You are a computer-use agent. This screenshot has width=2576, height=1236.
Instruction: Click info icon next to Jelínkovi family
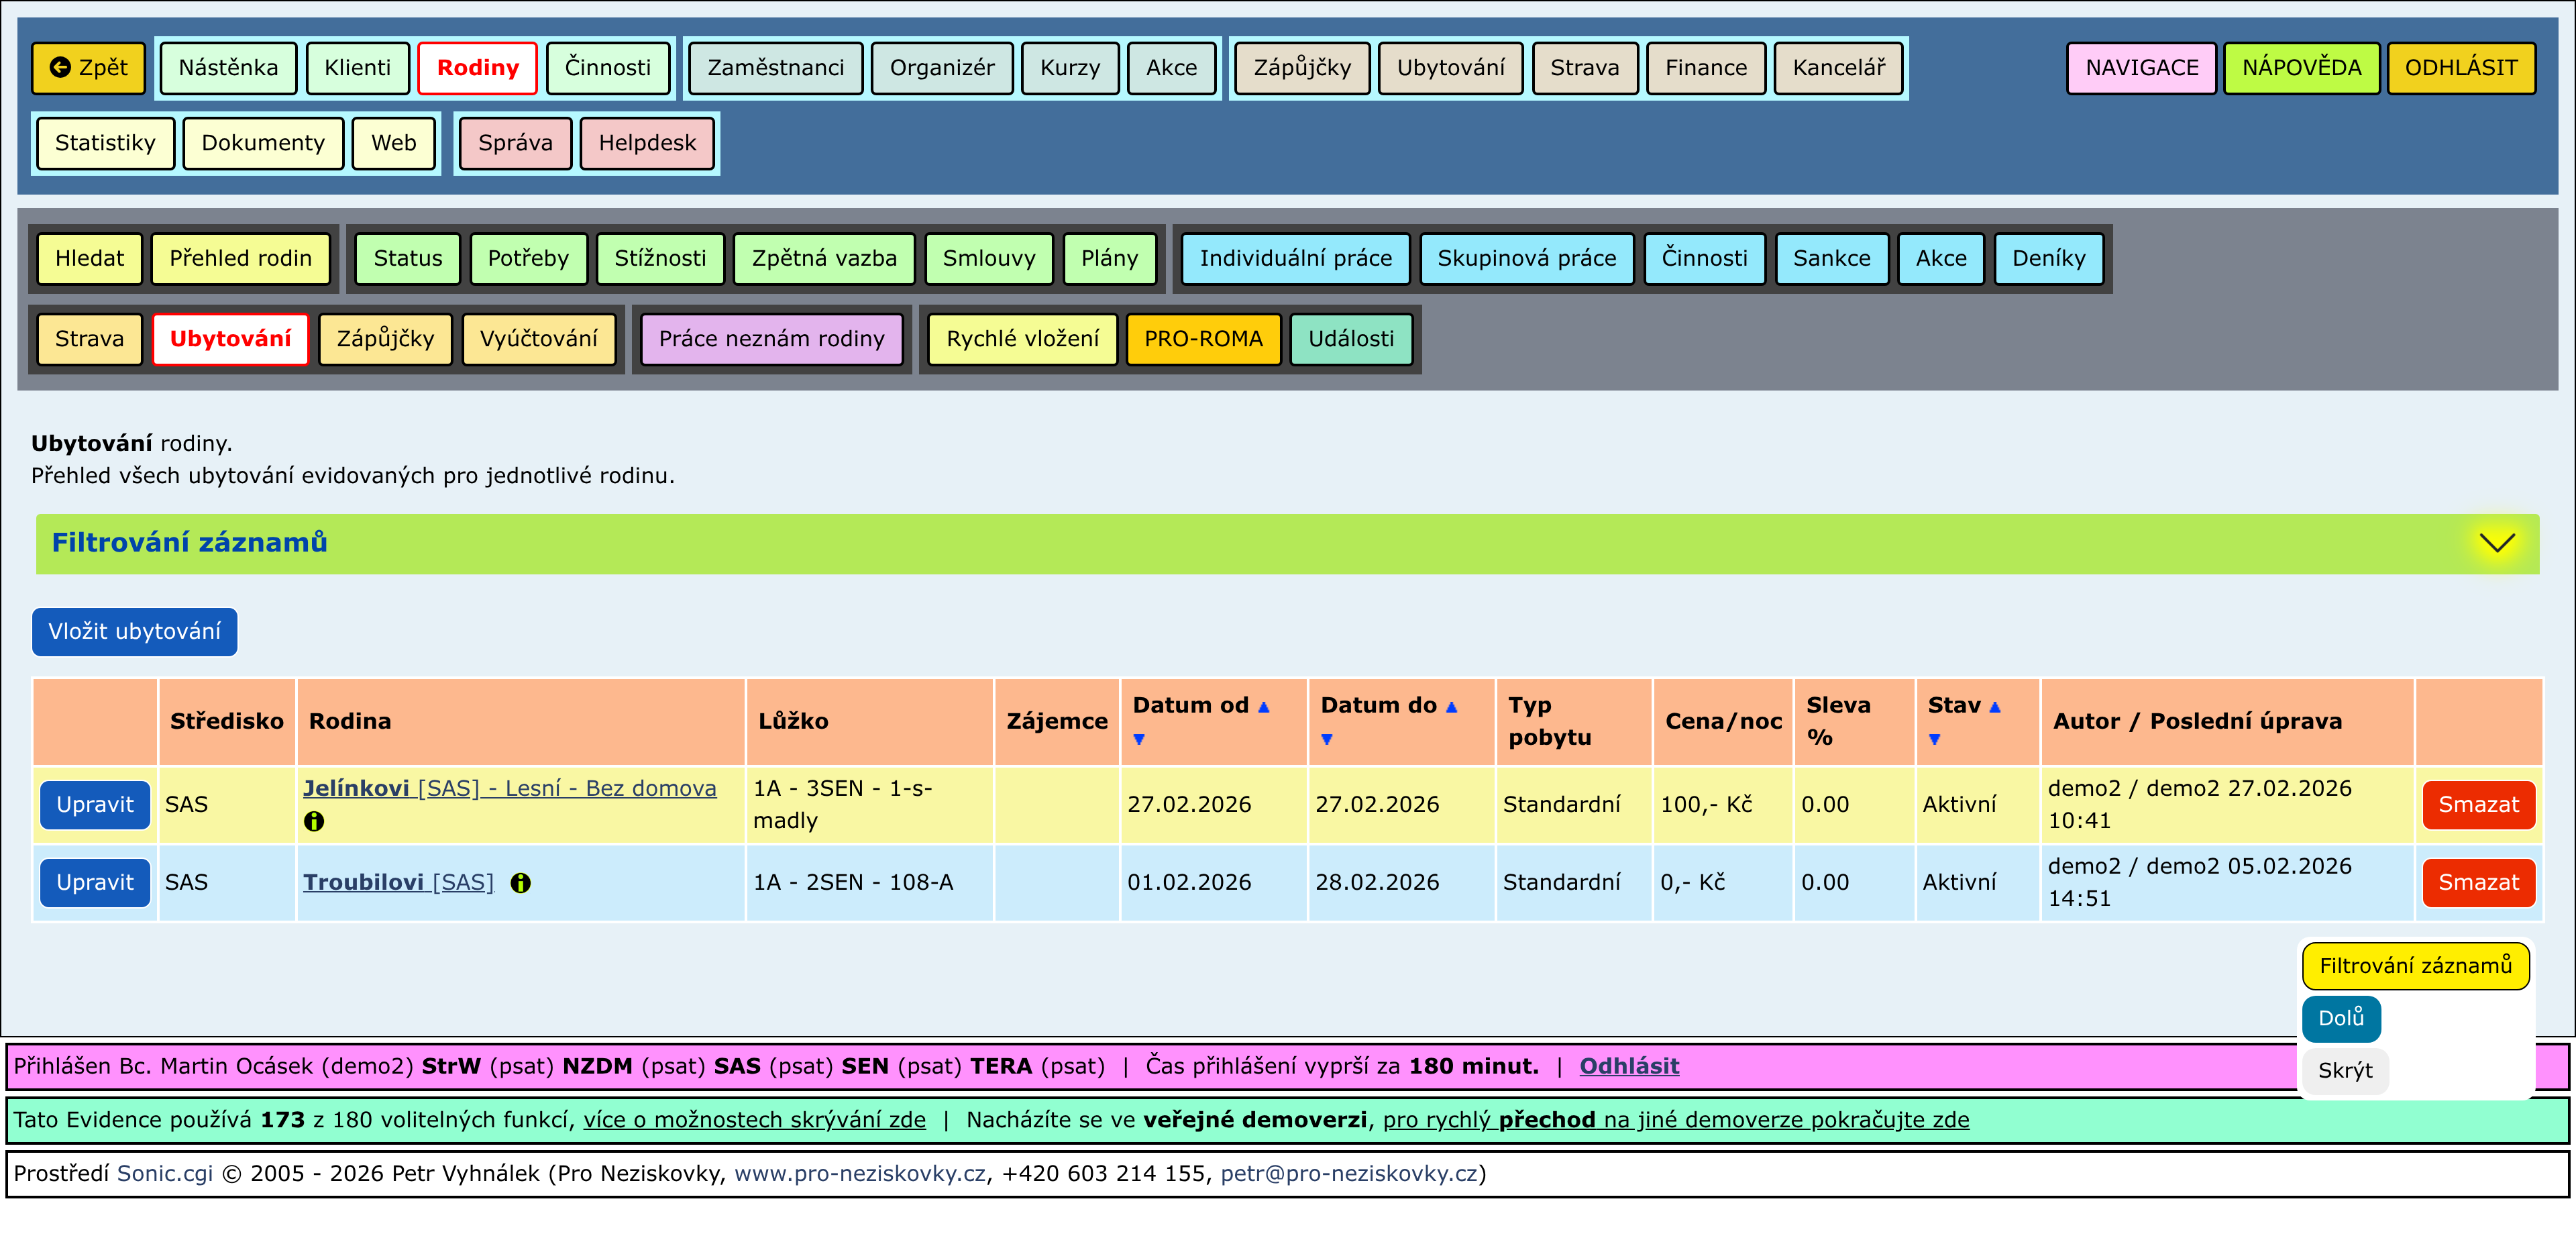(314, 821)
